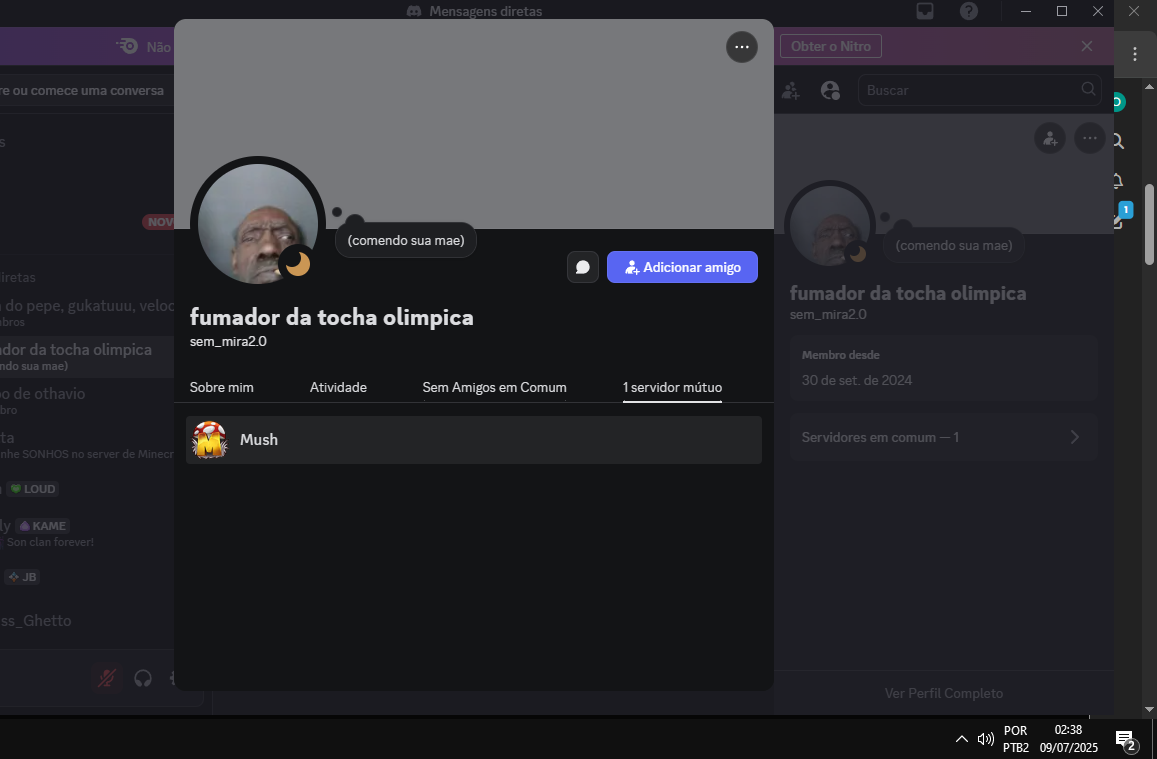Image resolution: width=1157 pixels, height=759 pixels.
Task: Open fumador da tocha olimpica DM in sidebar
Action: [87, 357]
